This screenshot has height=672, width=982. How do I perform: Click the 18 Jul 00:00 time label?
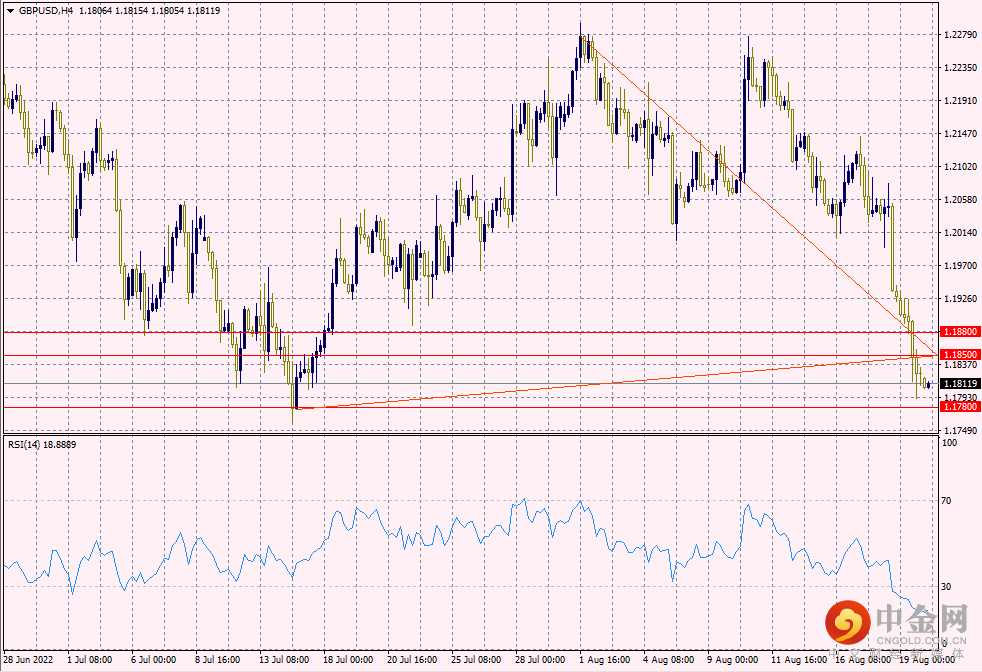348,659
